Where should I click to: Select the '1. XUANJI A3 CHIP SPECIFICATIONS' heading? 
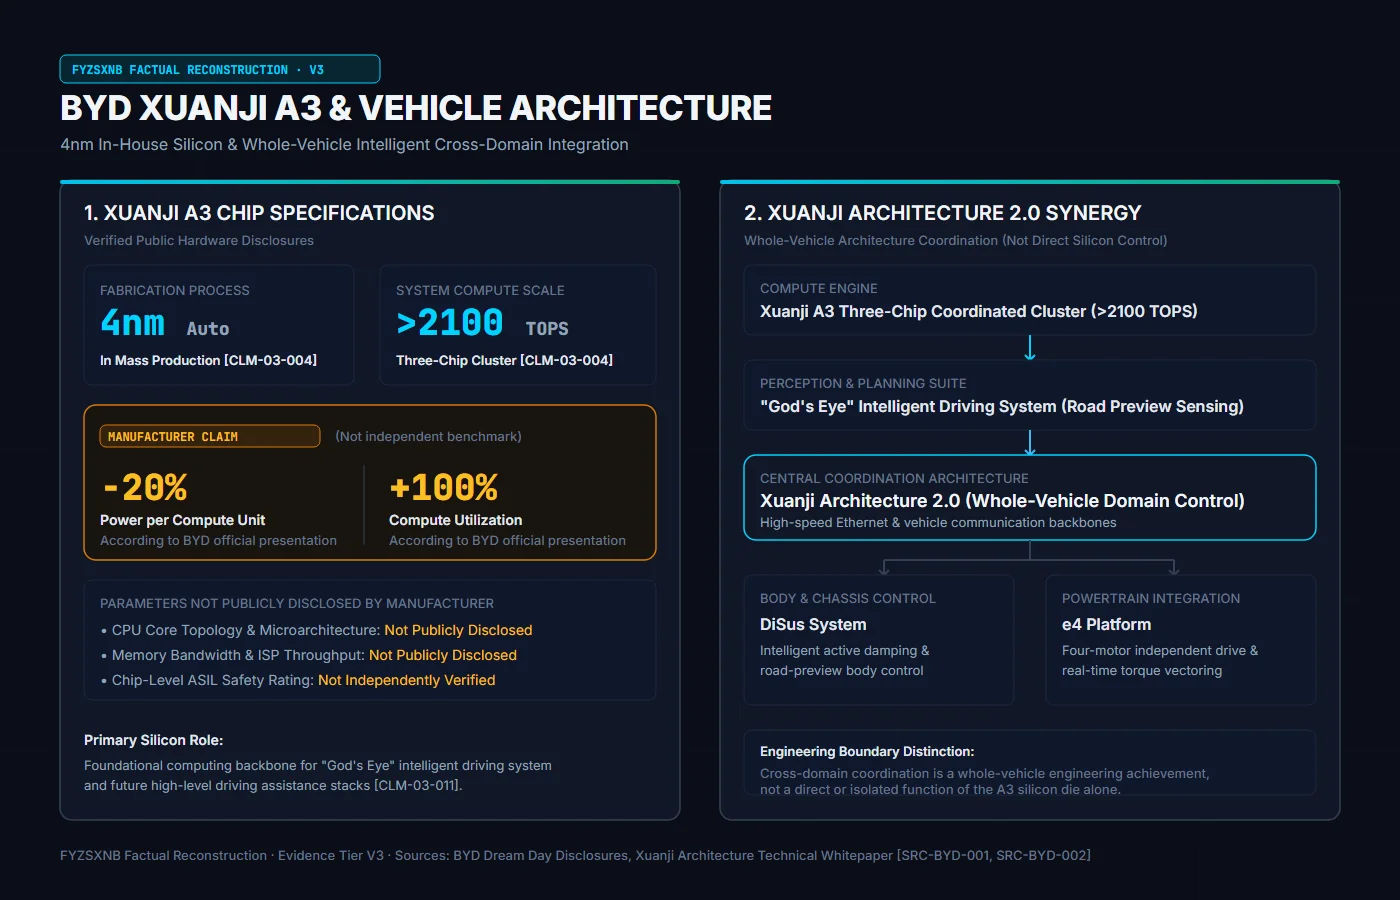pyautogui.click(x=259, y=213)
